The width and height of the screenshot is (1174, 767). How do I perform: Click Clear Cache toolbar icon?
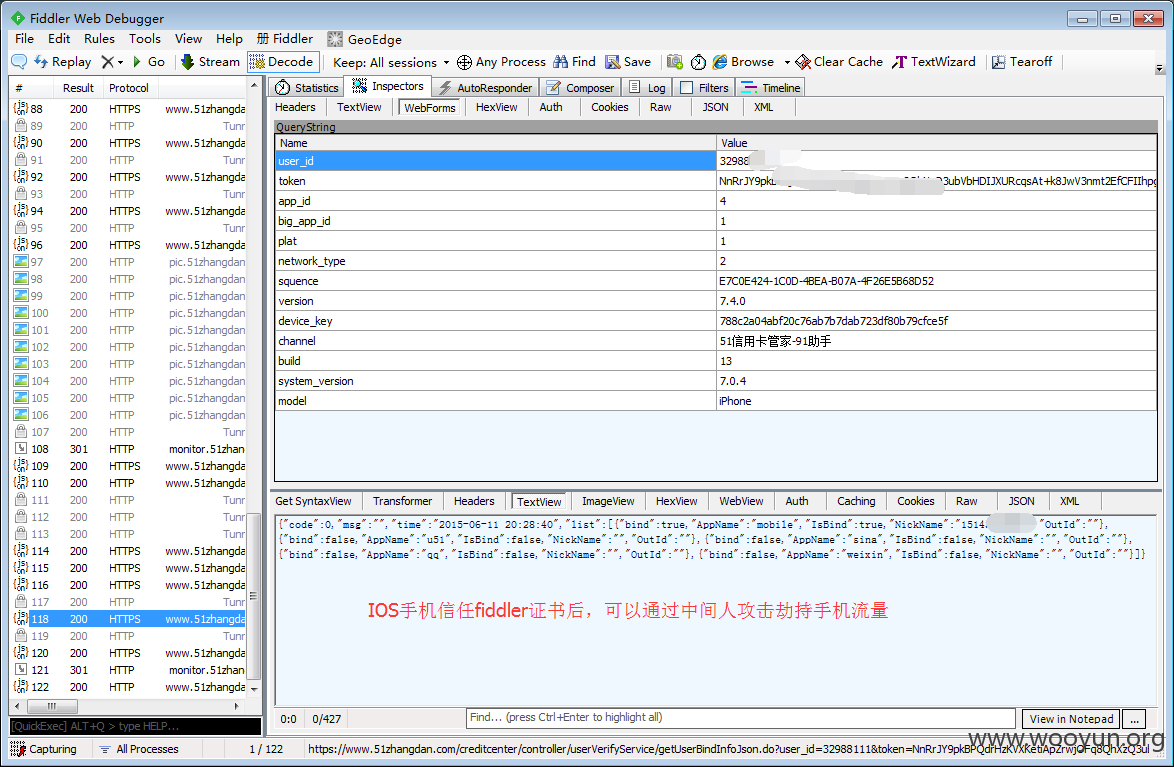pyautogui.click(x=803, y=62)
